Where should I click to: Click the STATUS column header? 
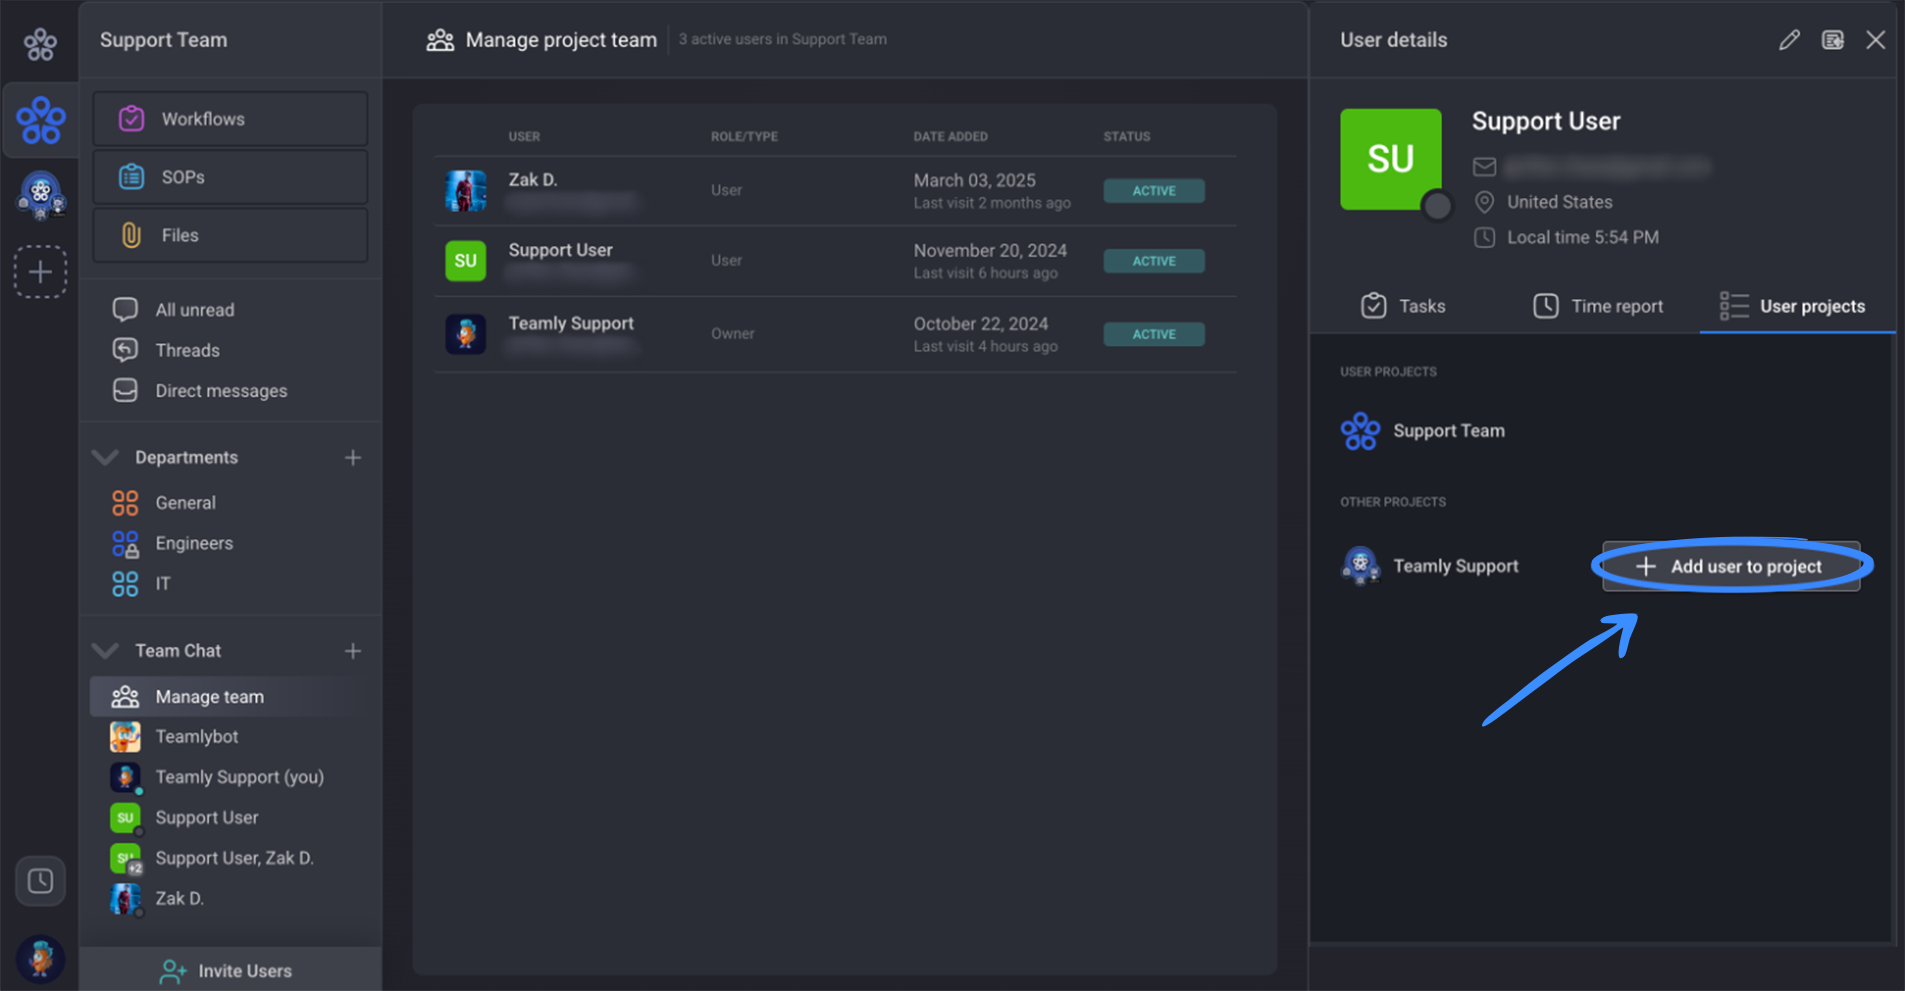[x=1126, y=136]
